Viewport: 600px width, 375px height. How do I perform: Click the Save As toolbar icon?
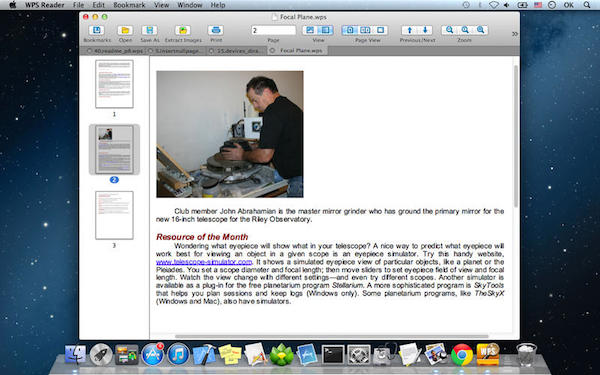tap(149, 30)
